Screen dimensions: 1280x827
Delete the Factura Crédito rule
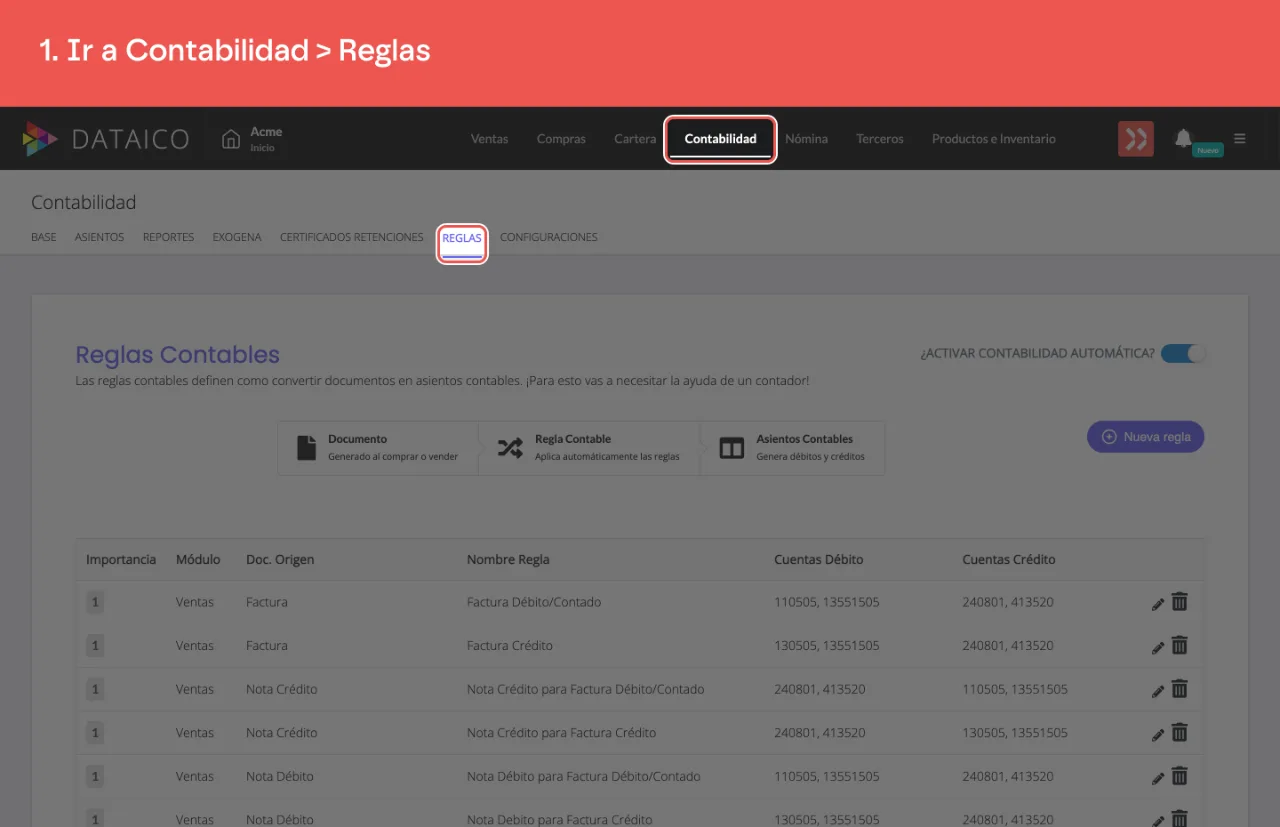(x=1180, y=645)
